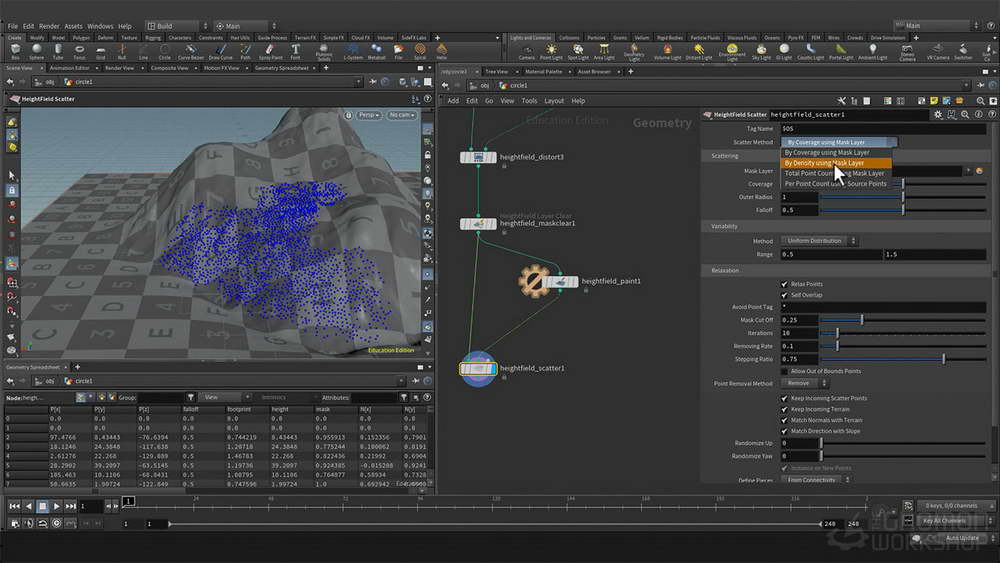Open the No cam viewport dropdown
Screen dimensions: 1000x563
pyautogui.click(x=402, y=115)
